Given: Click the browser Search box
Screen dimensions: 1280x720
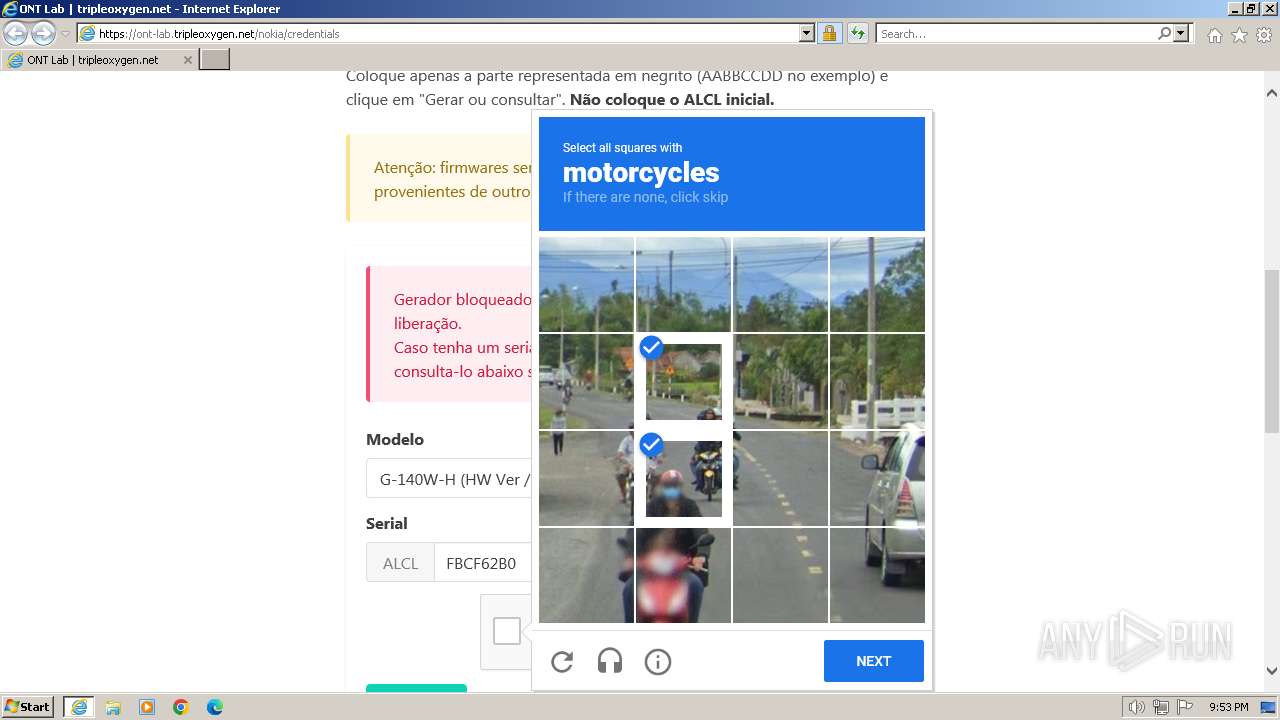Looking at the screenshot, I should tap(1015, 33).
